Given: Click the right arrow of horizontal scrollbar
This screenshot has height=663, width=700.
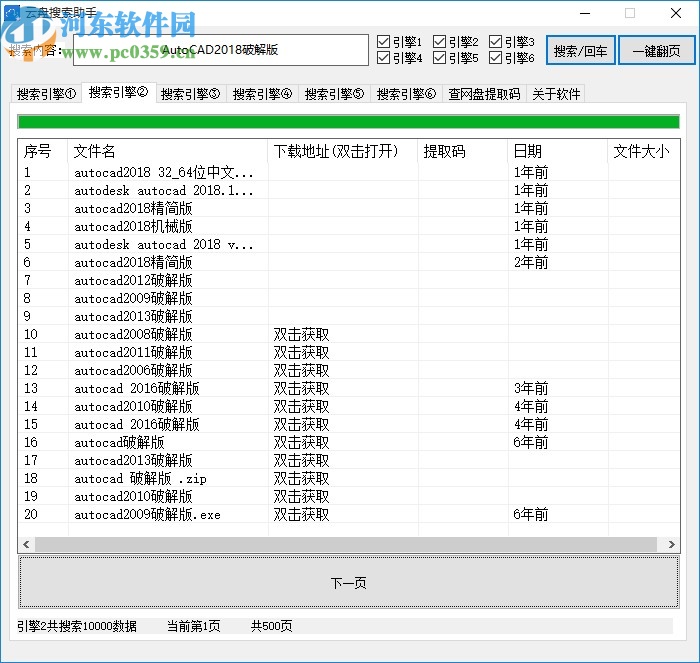Looking at the screenshot, I should point(671,544).
